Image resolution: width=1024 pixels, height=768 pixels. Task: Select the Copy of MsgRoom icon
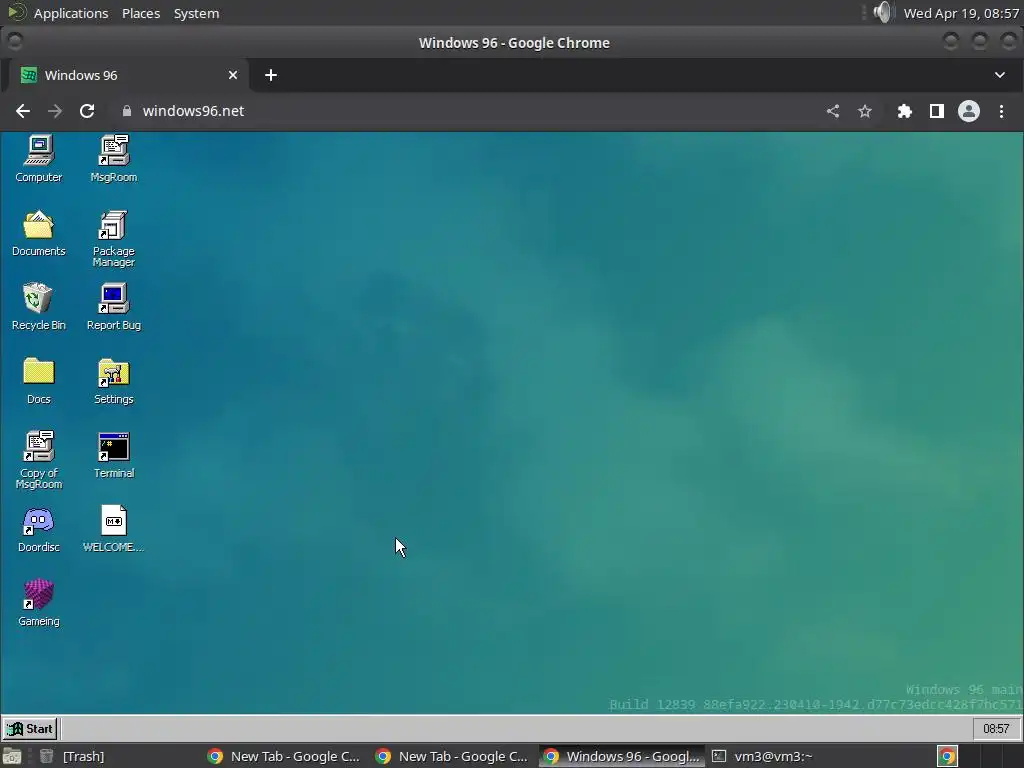[x=39, y=460]
